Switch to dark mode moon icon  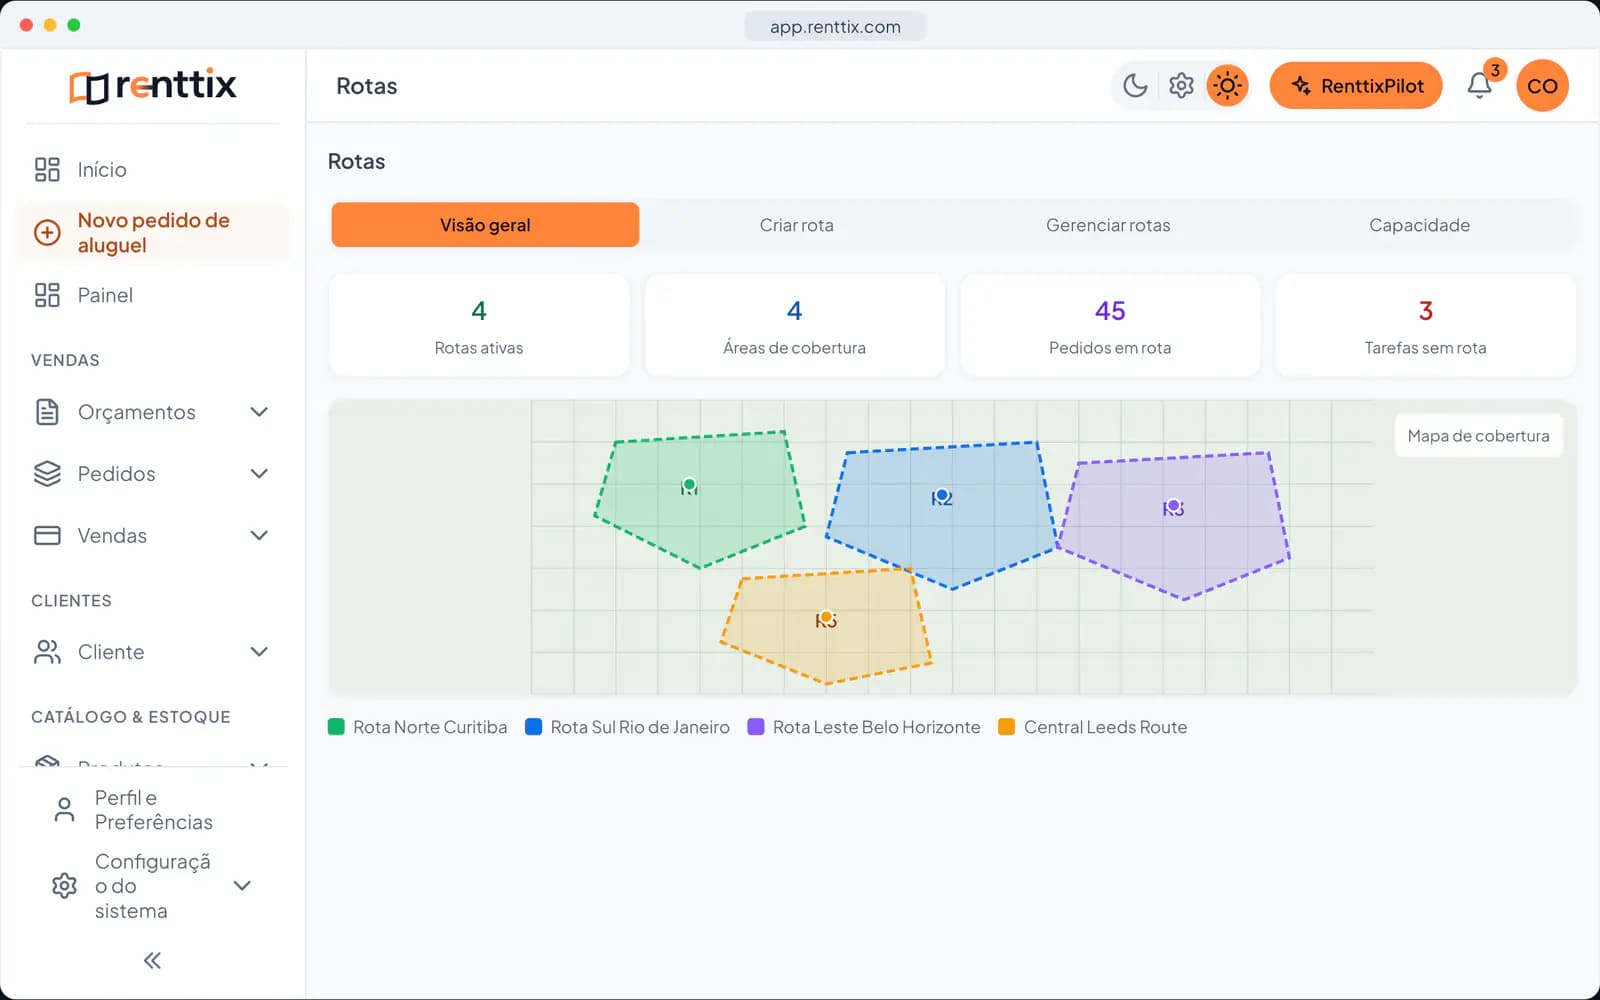tap(1135, 86)
